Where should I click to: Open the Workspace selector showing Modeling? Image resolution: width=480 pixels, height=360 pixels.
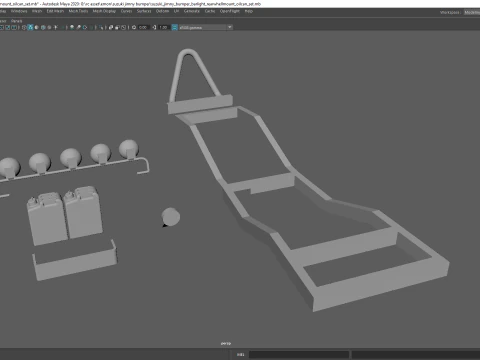(472, 12)
